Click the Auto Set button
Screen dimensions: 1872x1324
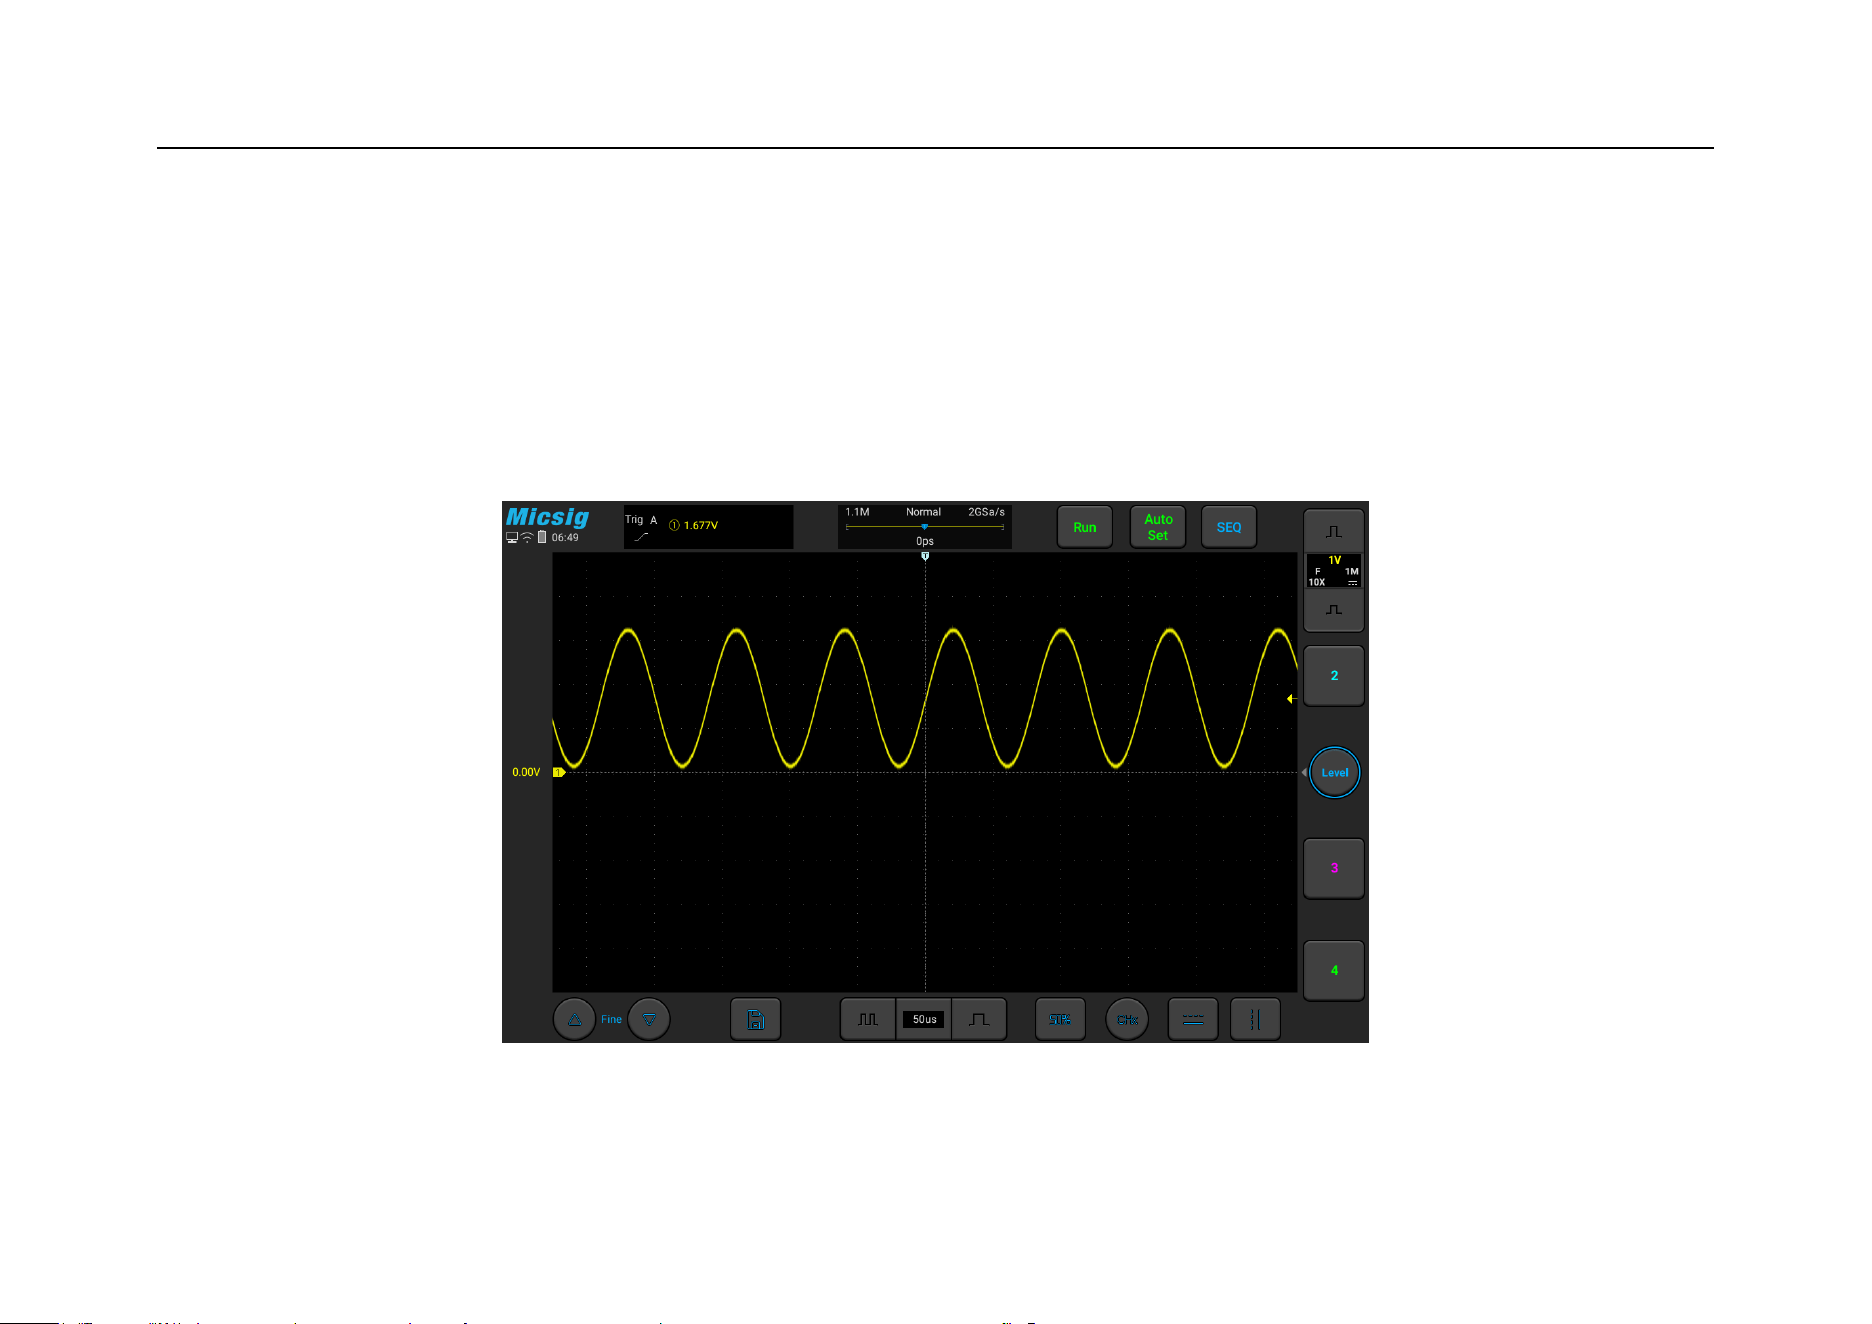click(1158, 527)
